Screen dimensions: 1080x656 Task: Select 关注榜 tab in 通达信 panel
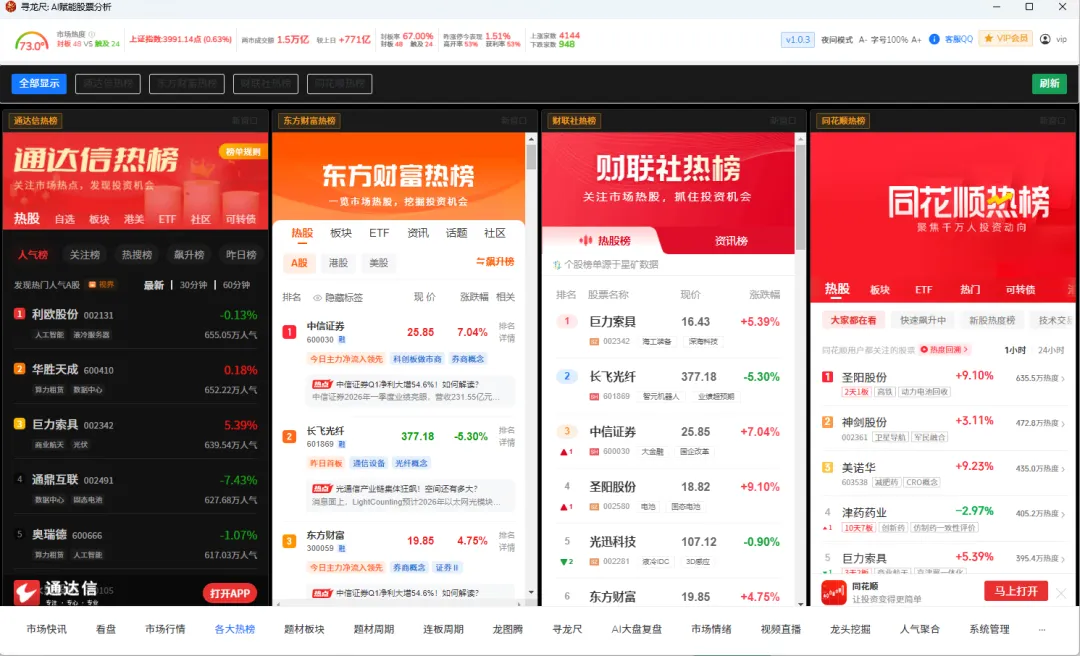(85, 254)
